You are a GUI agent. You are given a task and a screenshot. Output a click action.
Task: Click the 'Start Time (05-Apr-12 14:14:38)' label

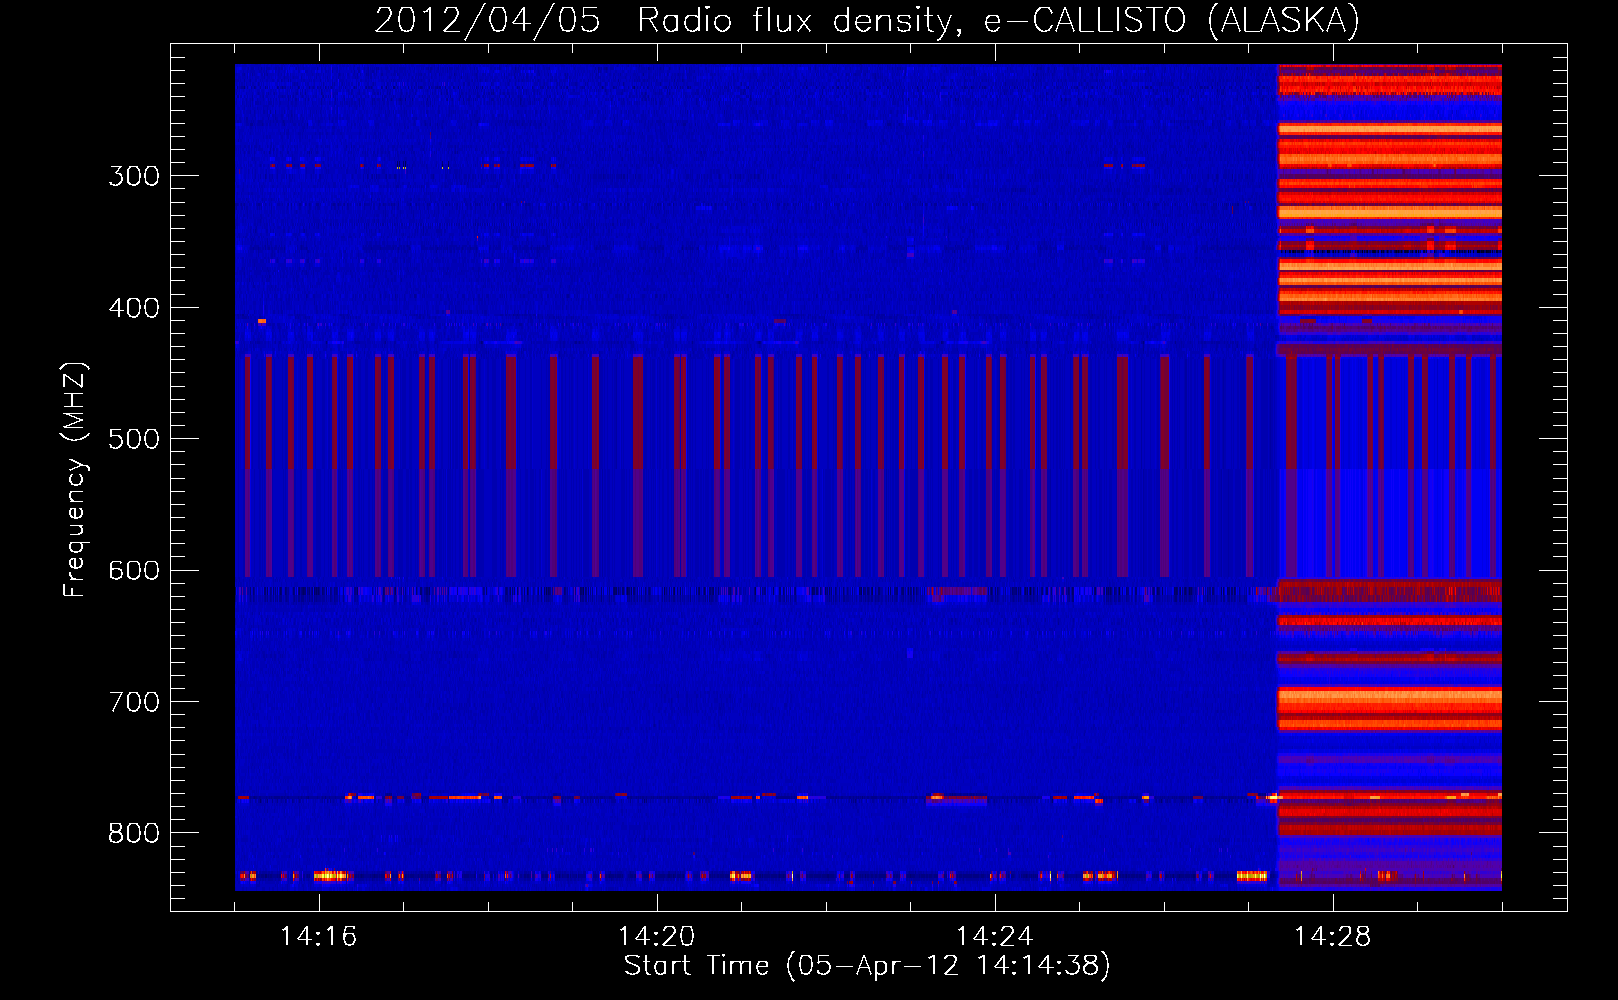(867, 966)
